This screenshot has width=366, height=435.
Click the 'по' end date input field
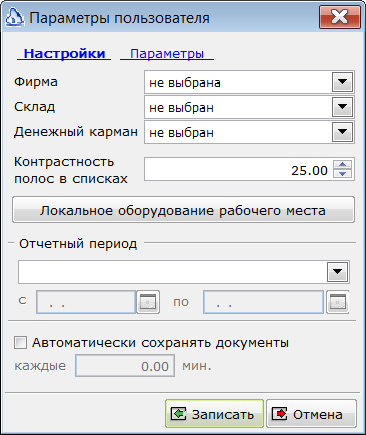(x=263, y=302)
